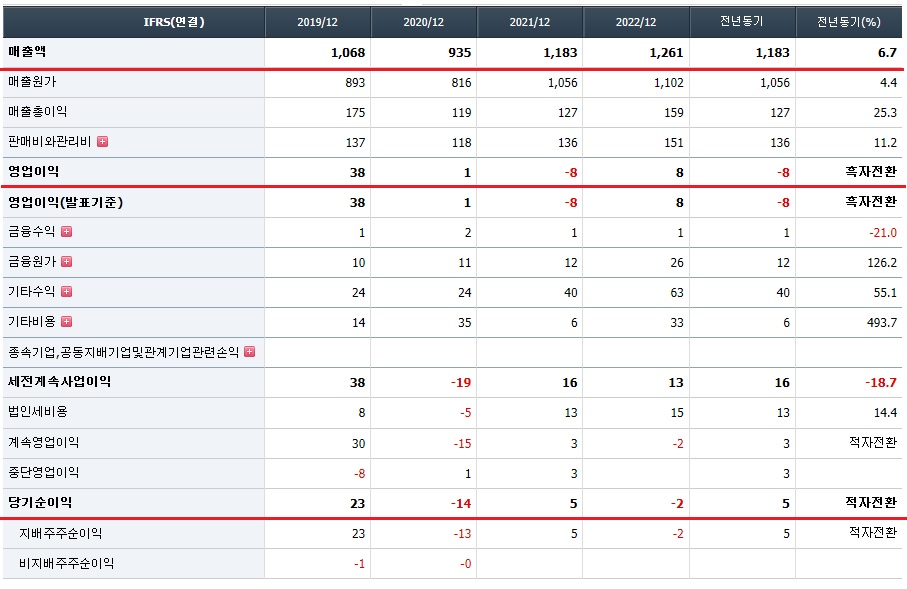This screenshot has width=907, height=589.
Task: Select the 세전계속사업이익 row label
Action: click(x=60, y=382)
